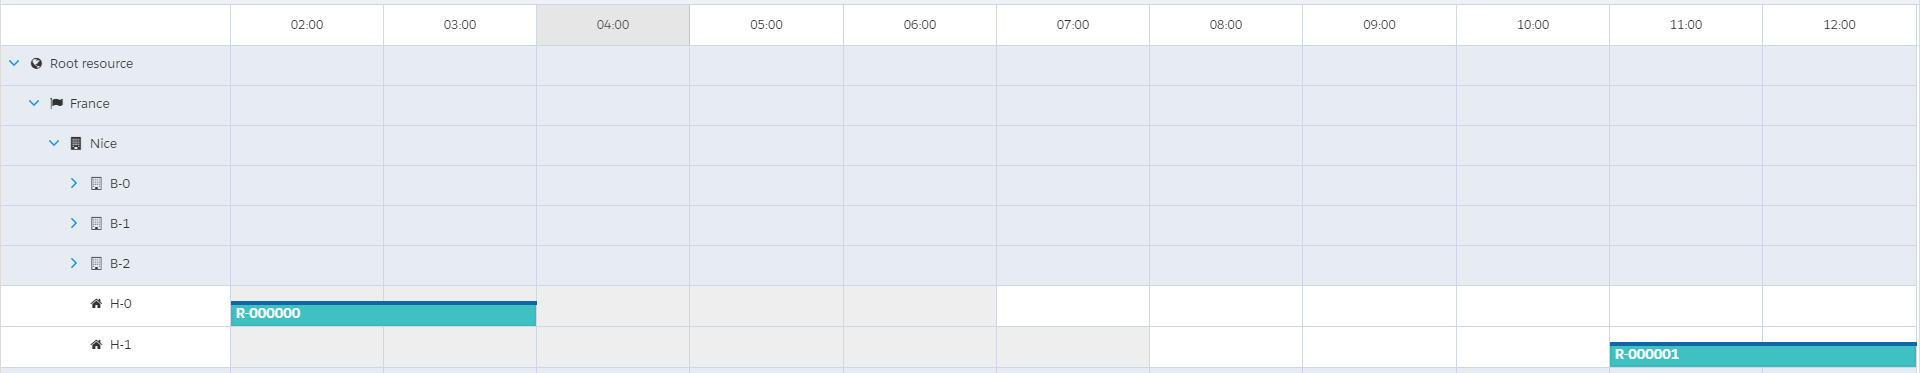Expand the B-2 resource row
This screenshot has height=373, width=1920.
tap(74, 263)
